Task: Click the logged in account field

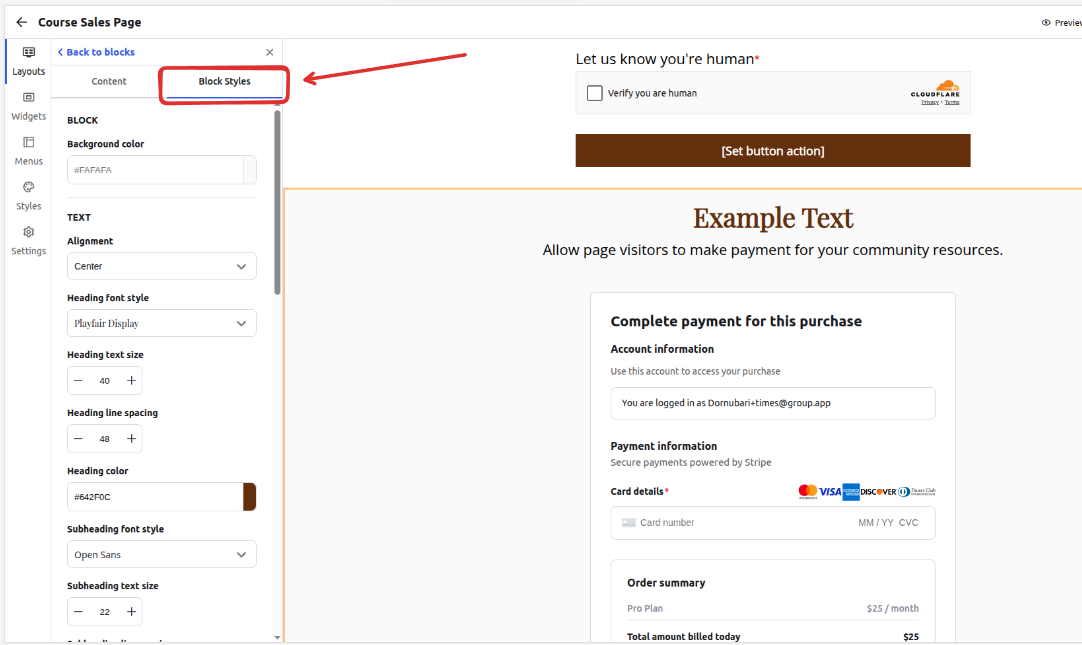Action: tap(773, 404)
